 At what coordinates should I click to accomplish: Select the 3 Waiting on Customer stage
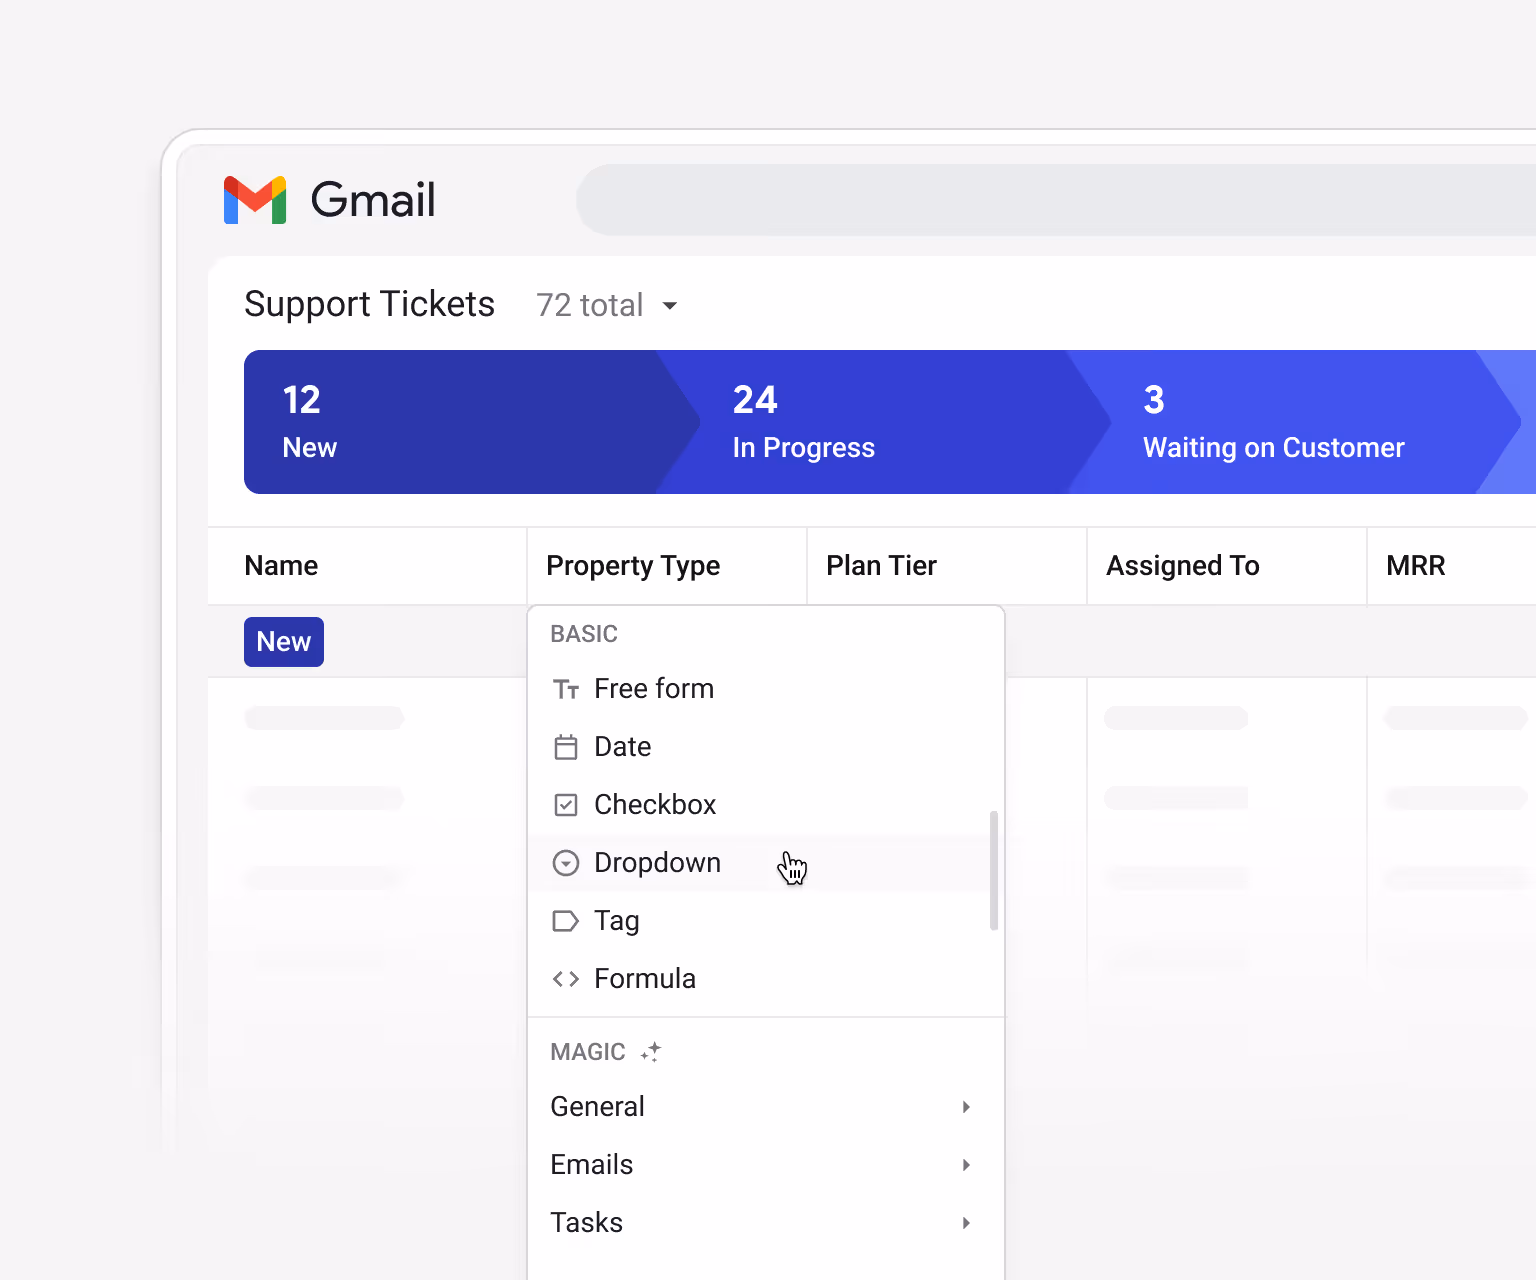(1295, 422)
